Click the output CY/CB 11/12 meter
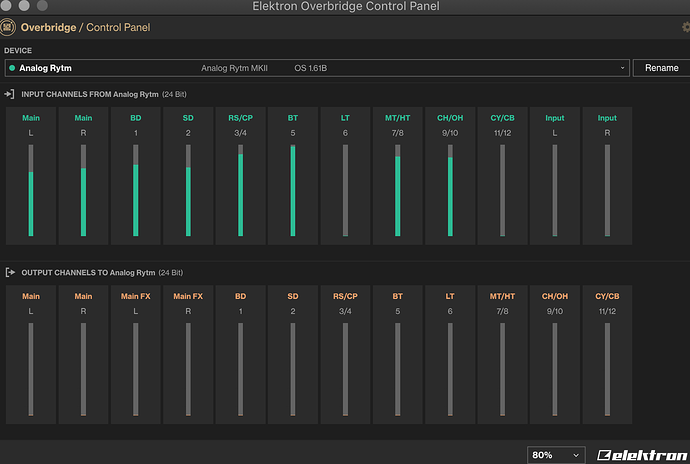The width and height of the screenshot is (690, 464). click(x=607, y=369)
